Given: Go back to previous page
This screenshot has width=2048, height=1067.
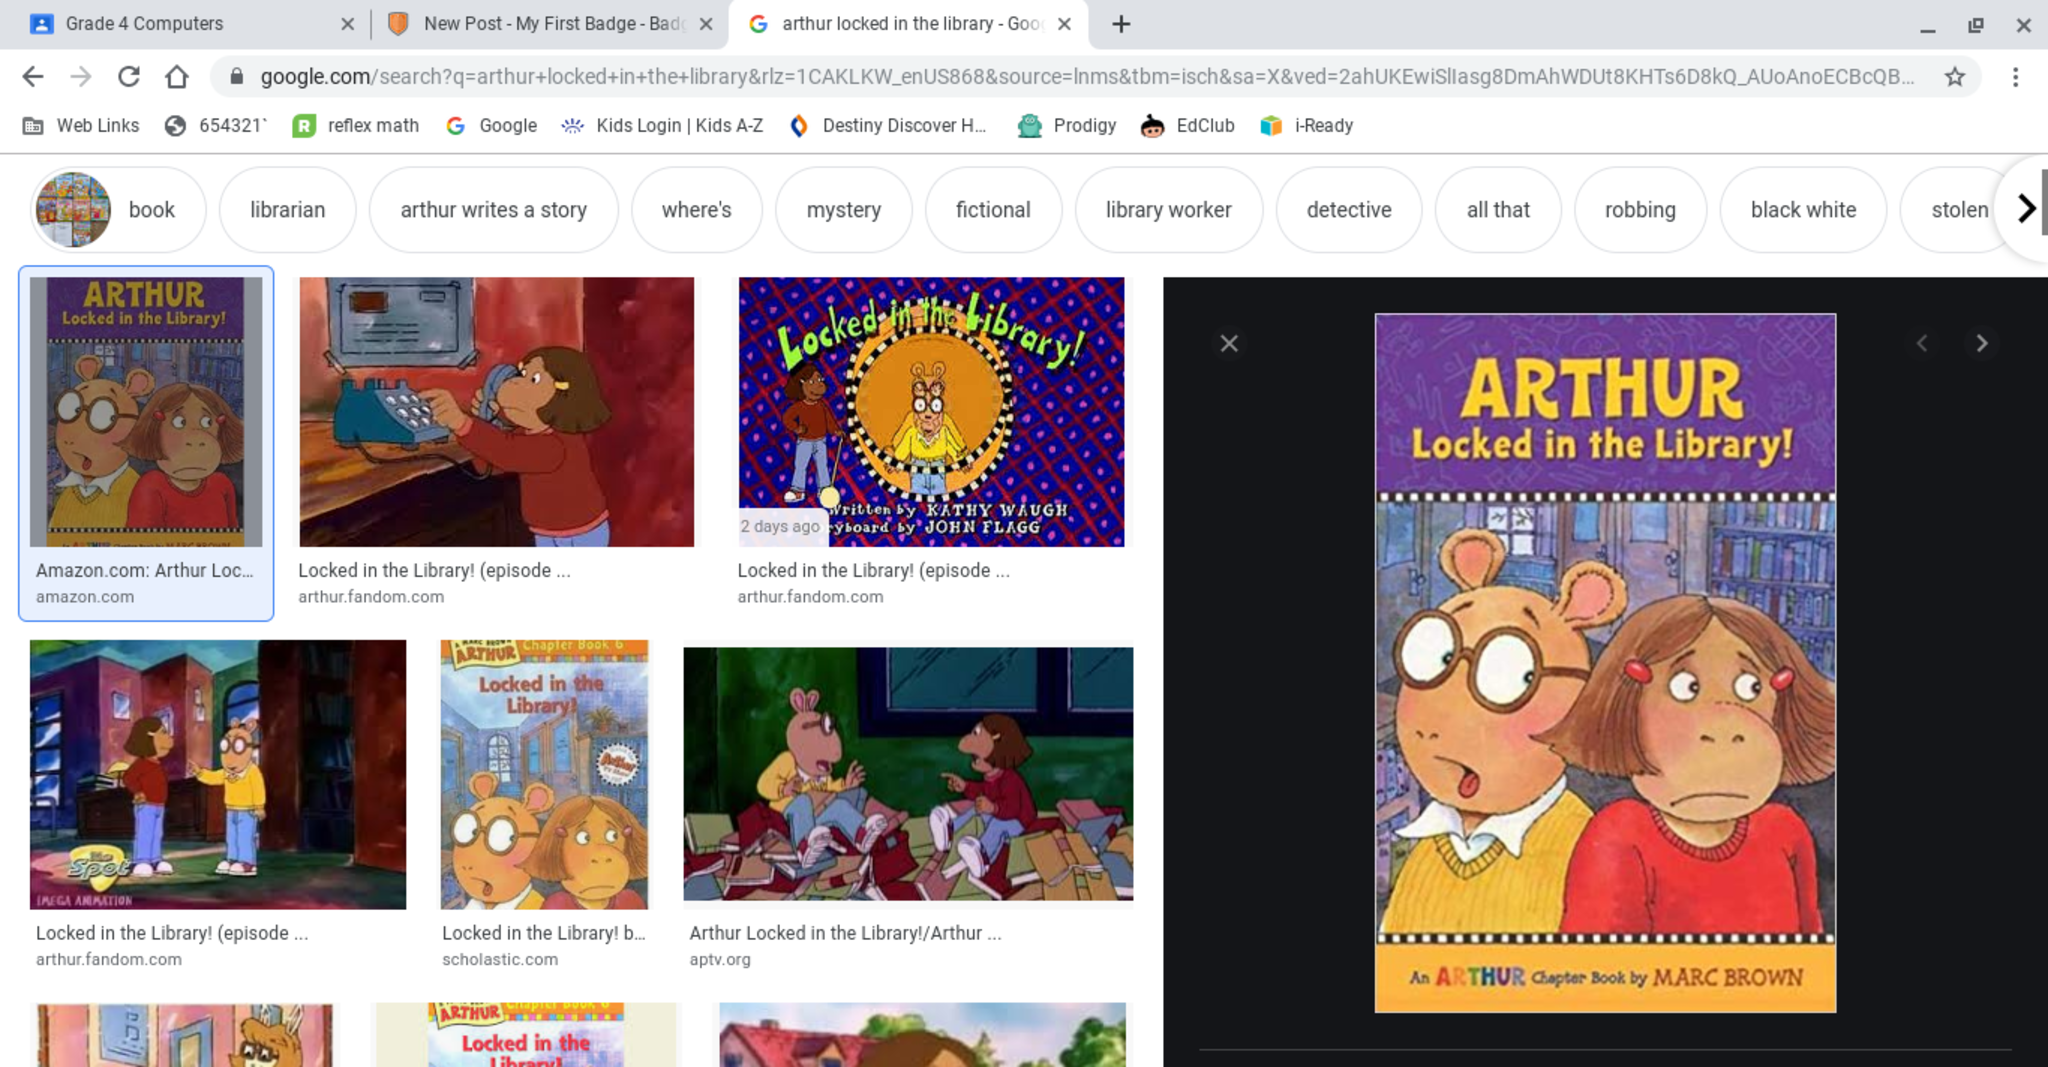Looking at the screenshot, I should [x=33, y=77].
